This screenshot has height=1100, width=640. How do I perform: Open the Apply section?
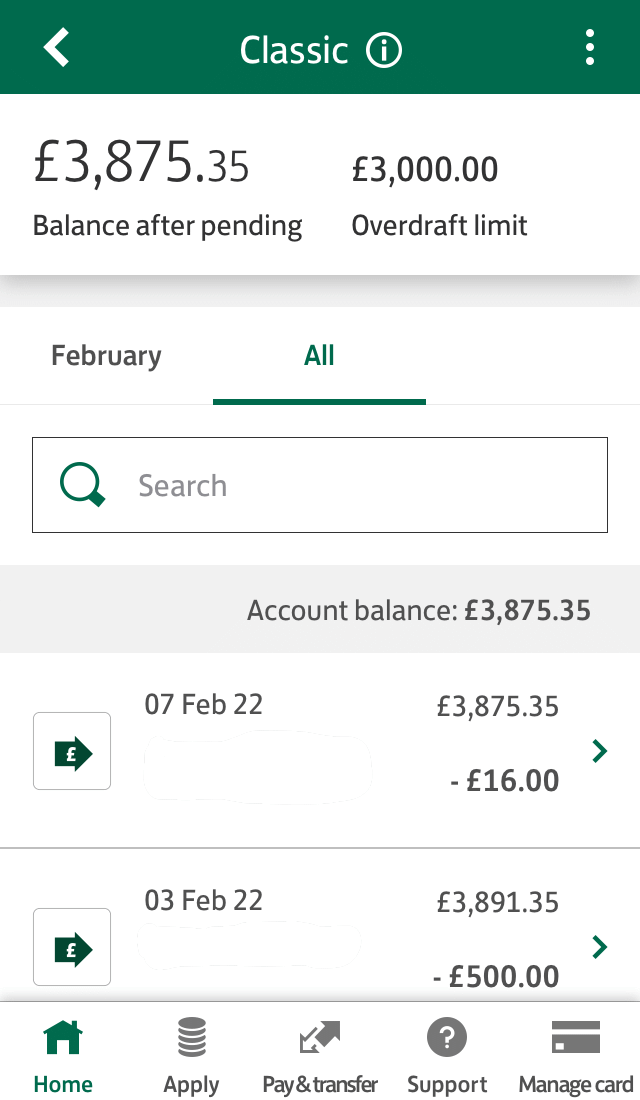point(191,1056)
